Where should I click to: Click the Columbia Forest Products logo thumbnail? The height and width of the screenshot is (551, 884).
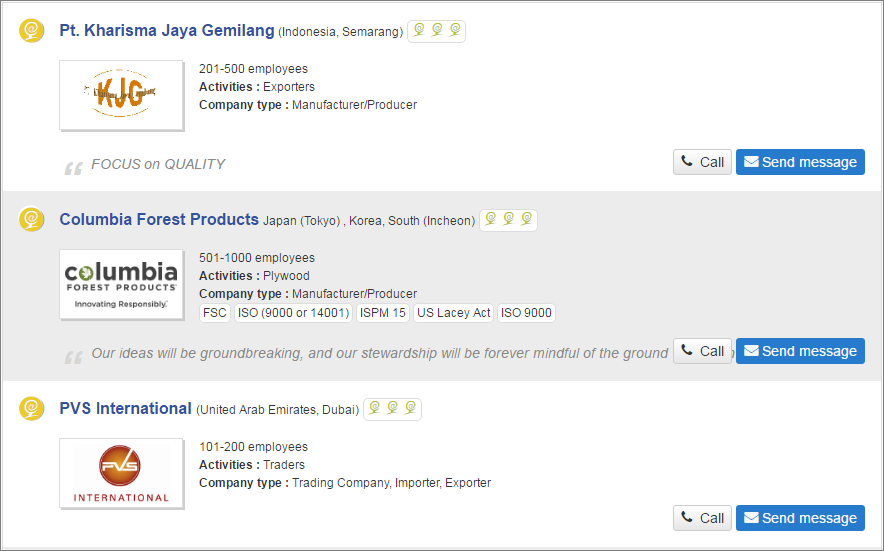pos(121,284)
